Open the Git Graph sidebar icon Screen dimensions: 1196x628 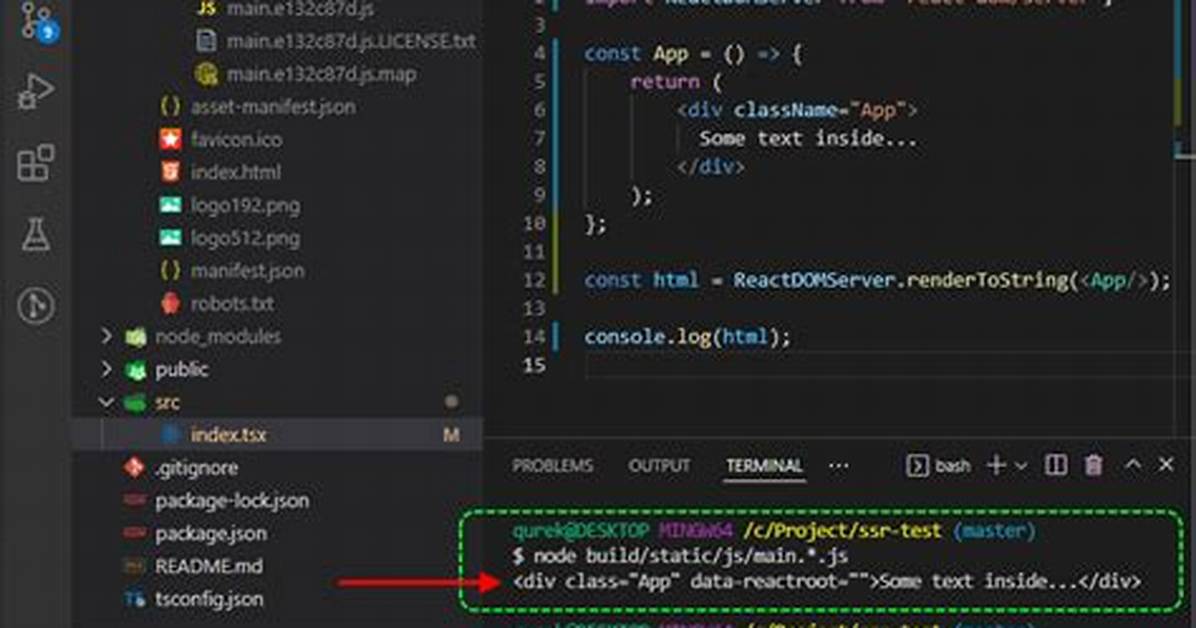35,305
